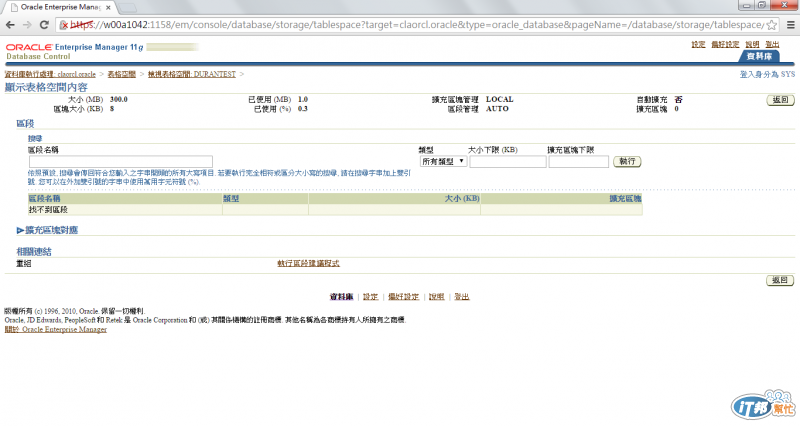Click the 找不到區段 table cell
The height and width of the screenshot is (426, 800).
point(125,210)
